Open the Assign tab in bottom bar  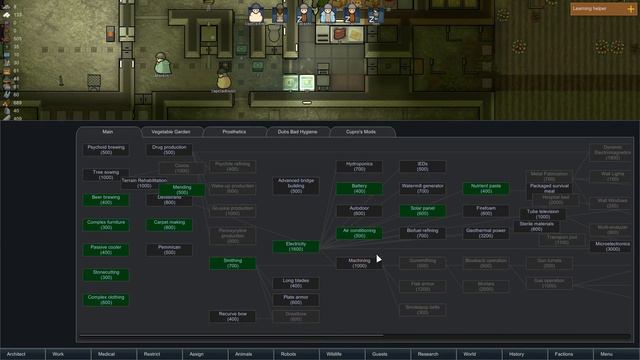click(205, 354)
